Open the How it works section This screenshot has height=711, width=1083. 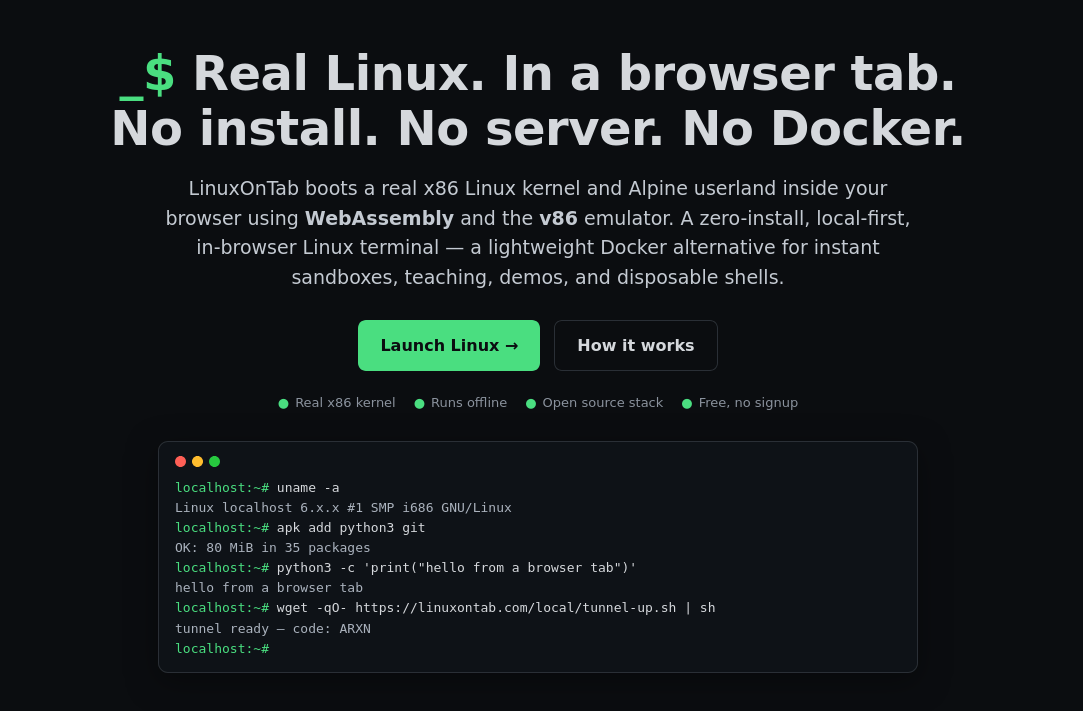click(x=635, y=345)
